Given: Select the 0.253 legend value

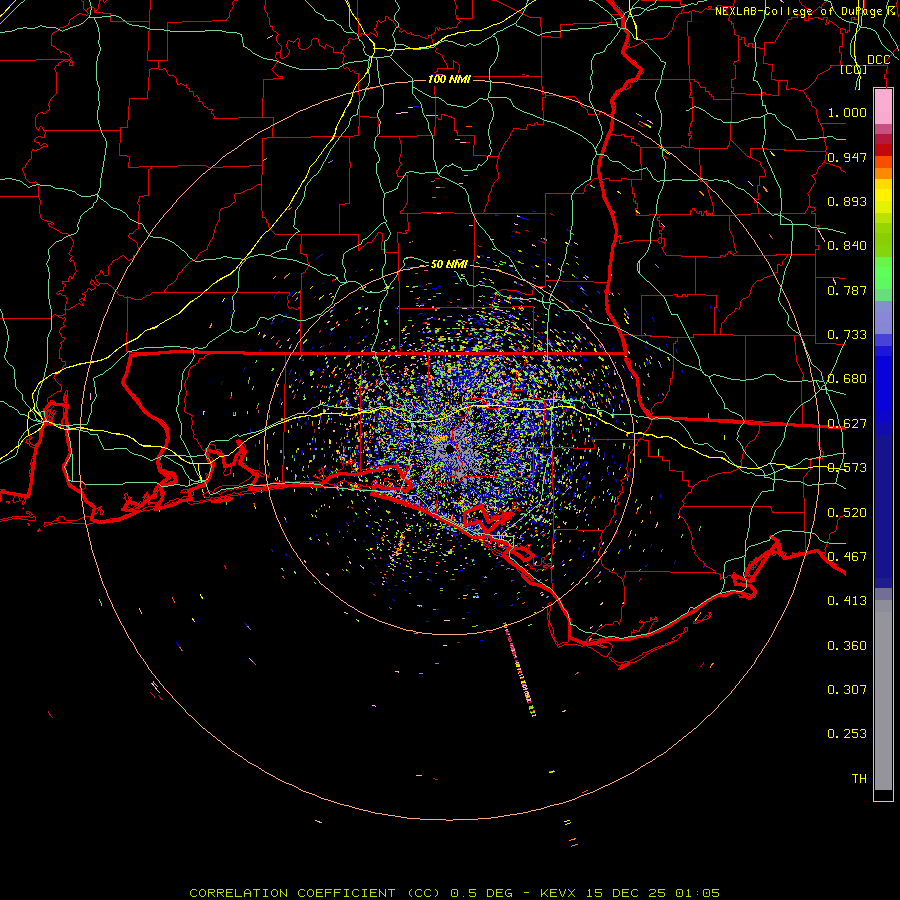Looking at the screenshot, I should (847, 734).
